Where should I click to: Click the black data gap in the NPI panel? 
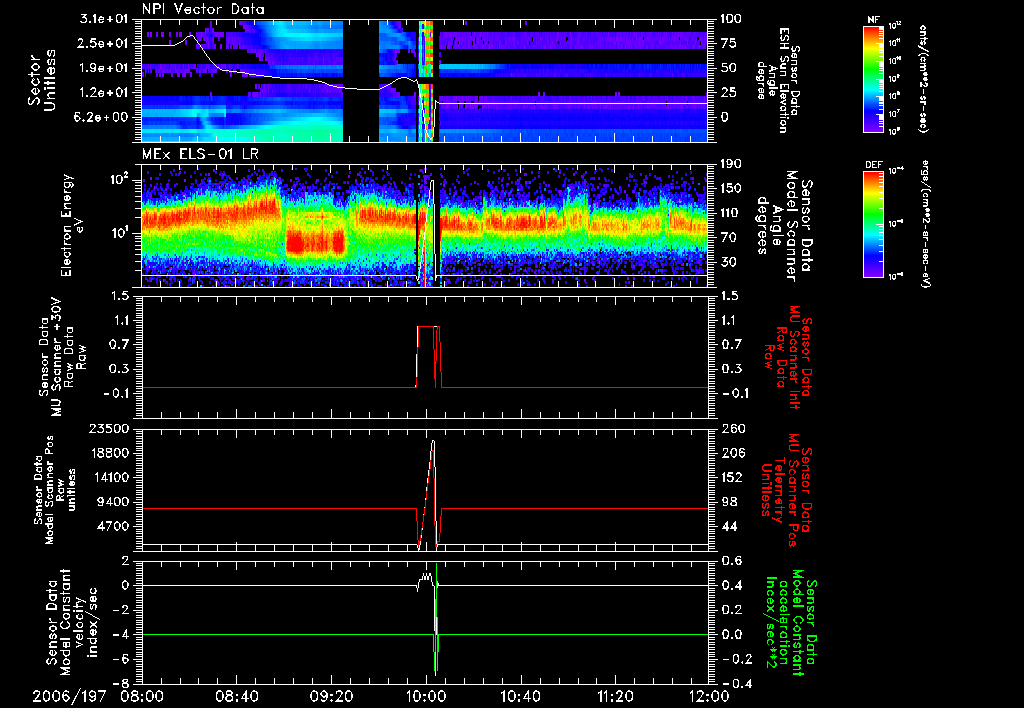pos(360,80)
